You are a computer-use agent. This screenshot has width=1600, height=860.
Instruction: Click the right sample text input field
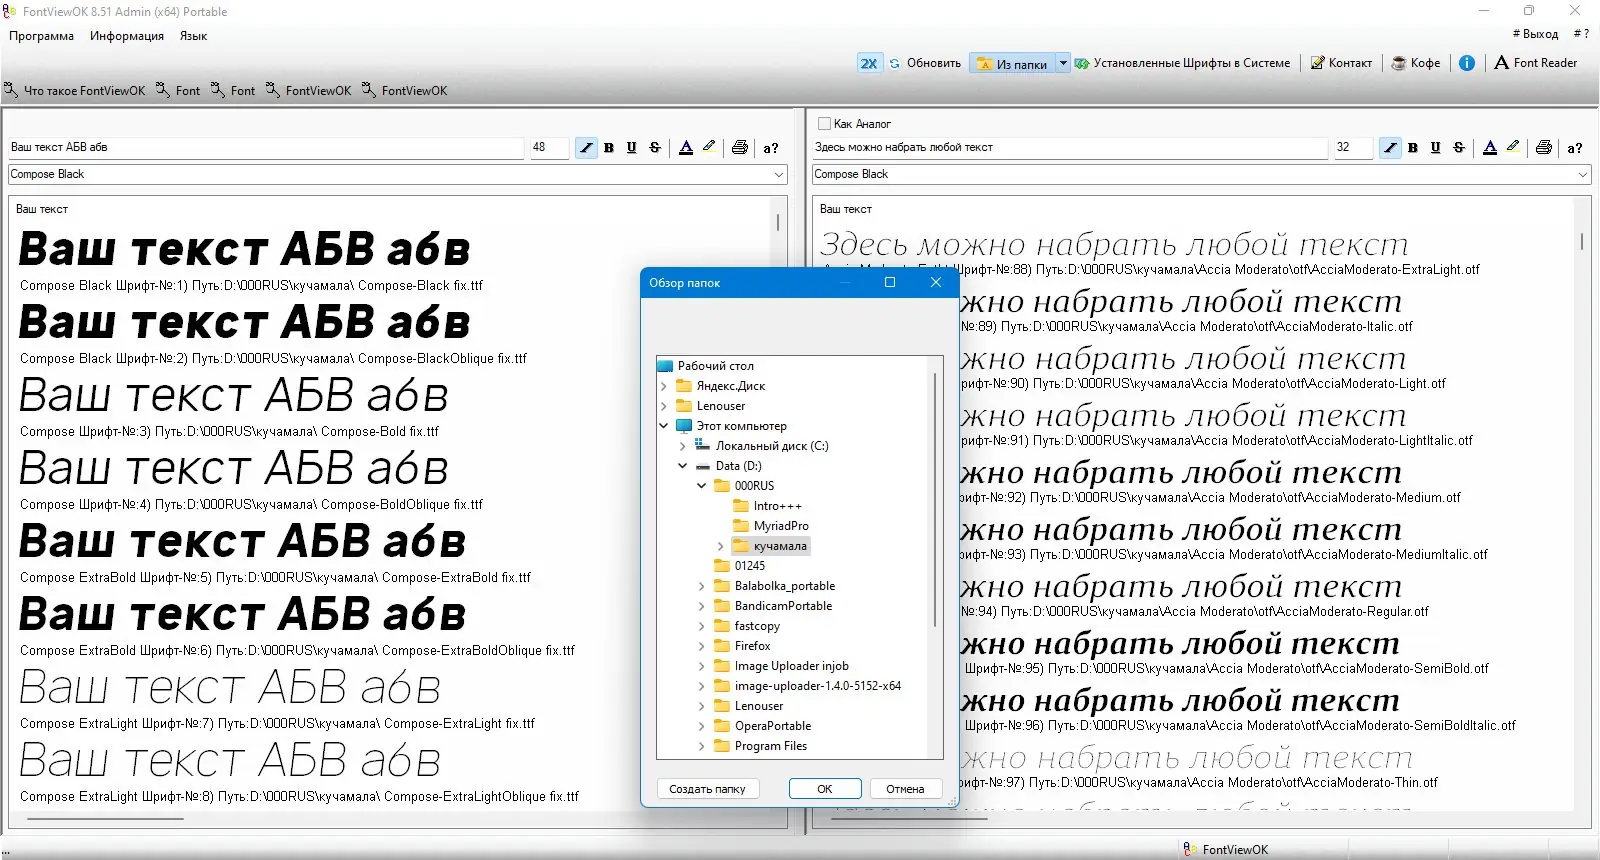pos(1069,147)
